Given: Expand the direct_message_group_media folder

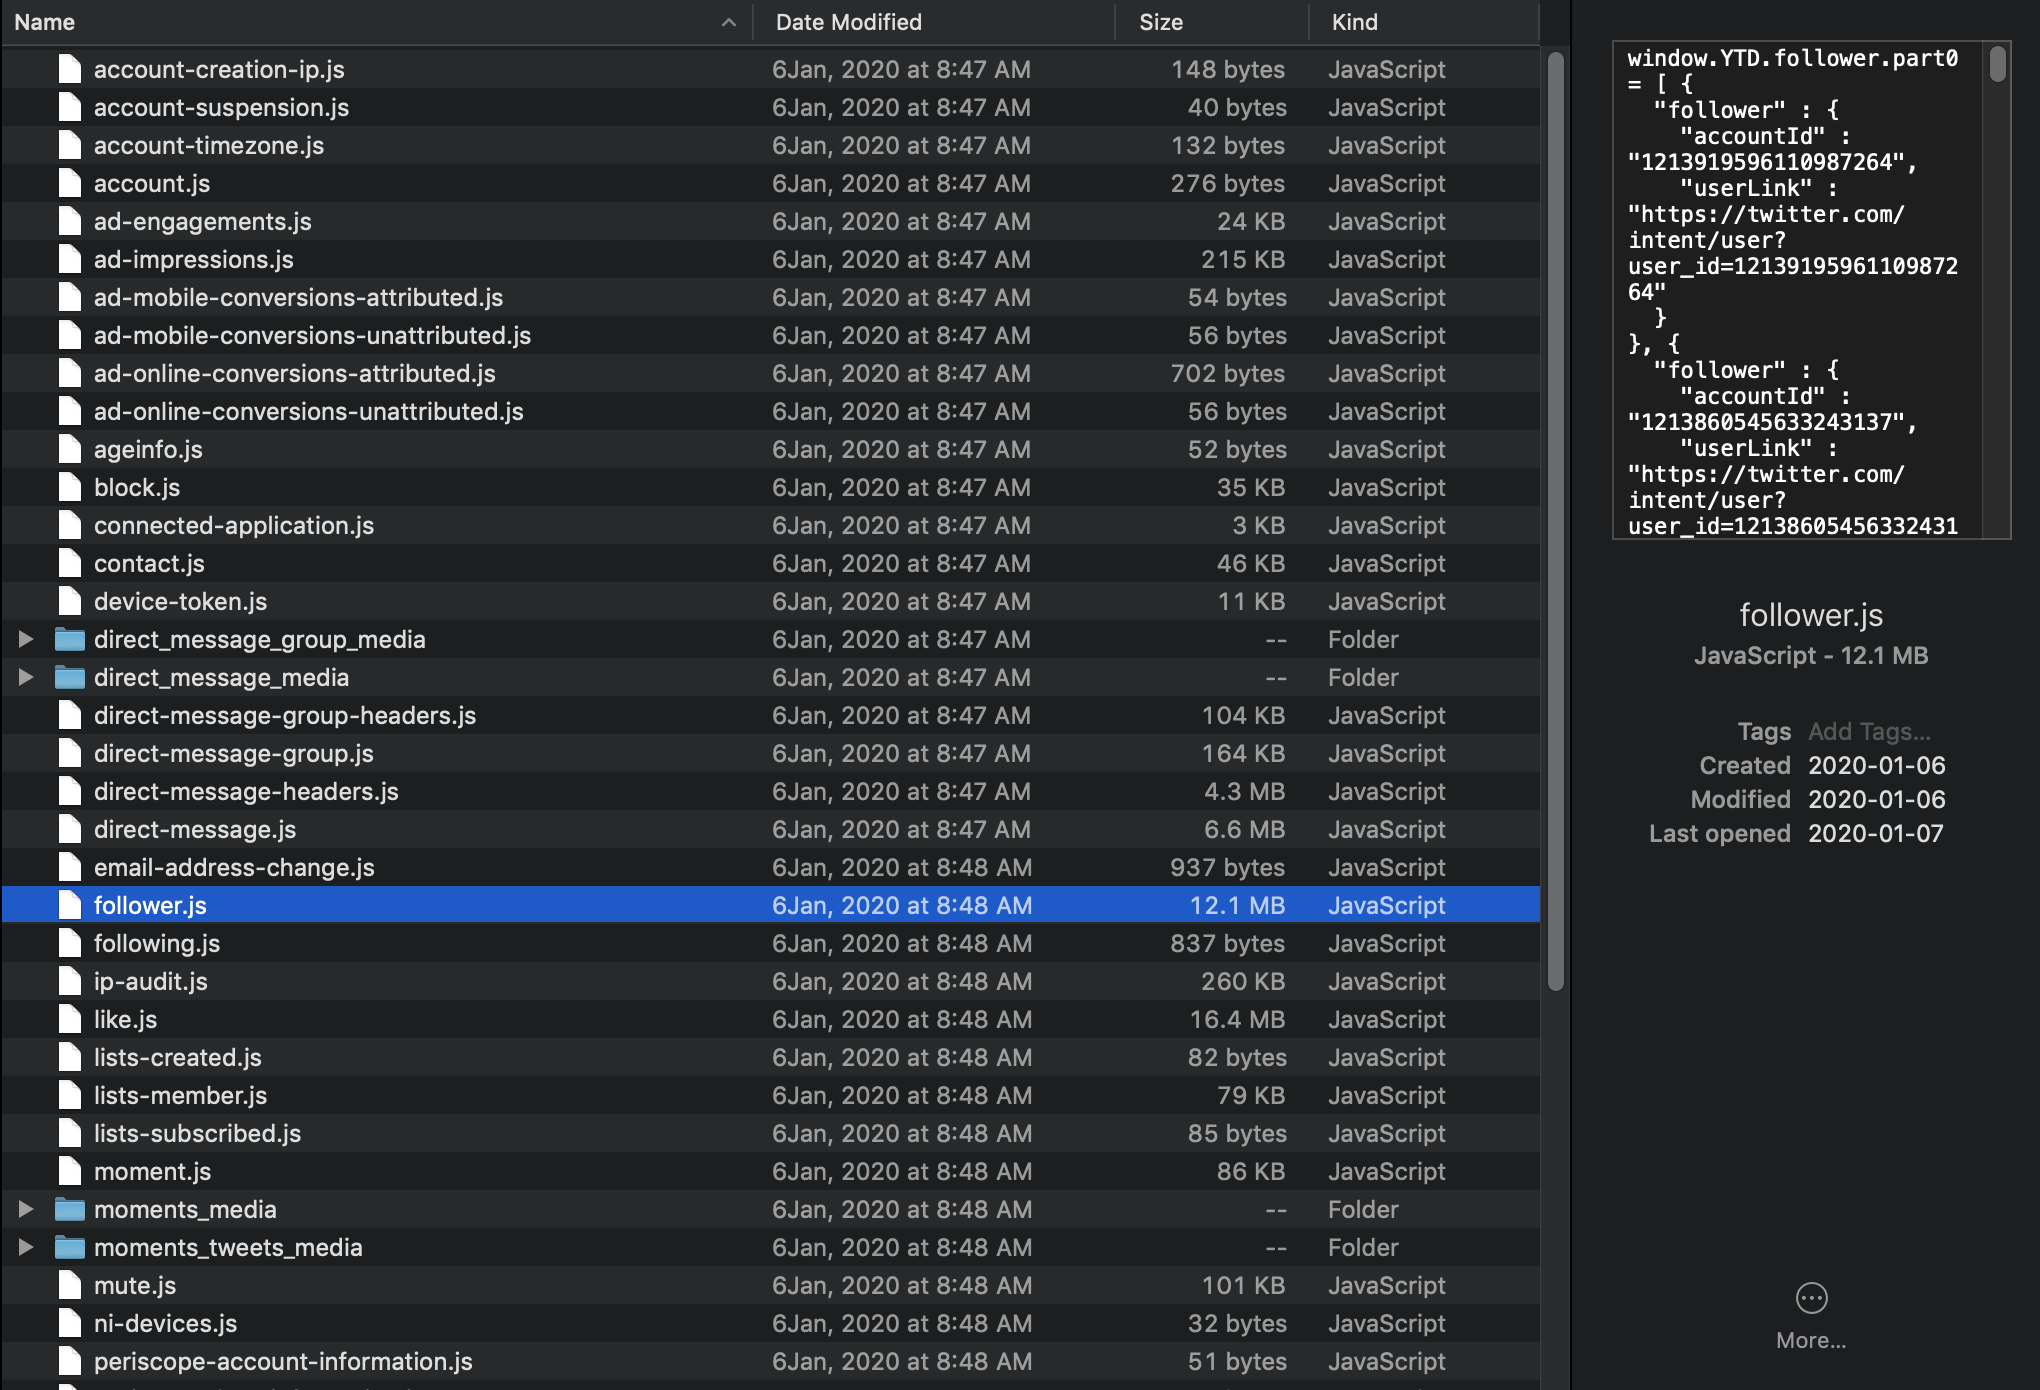Looking at the screenshot, I should pos(26,639).
